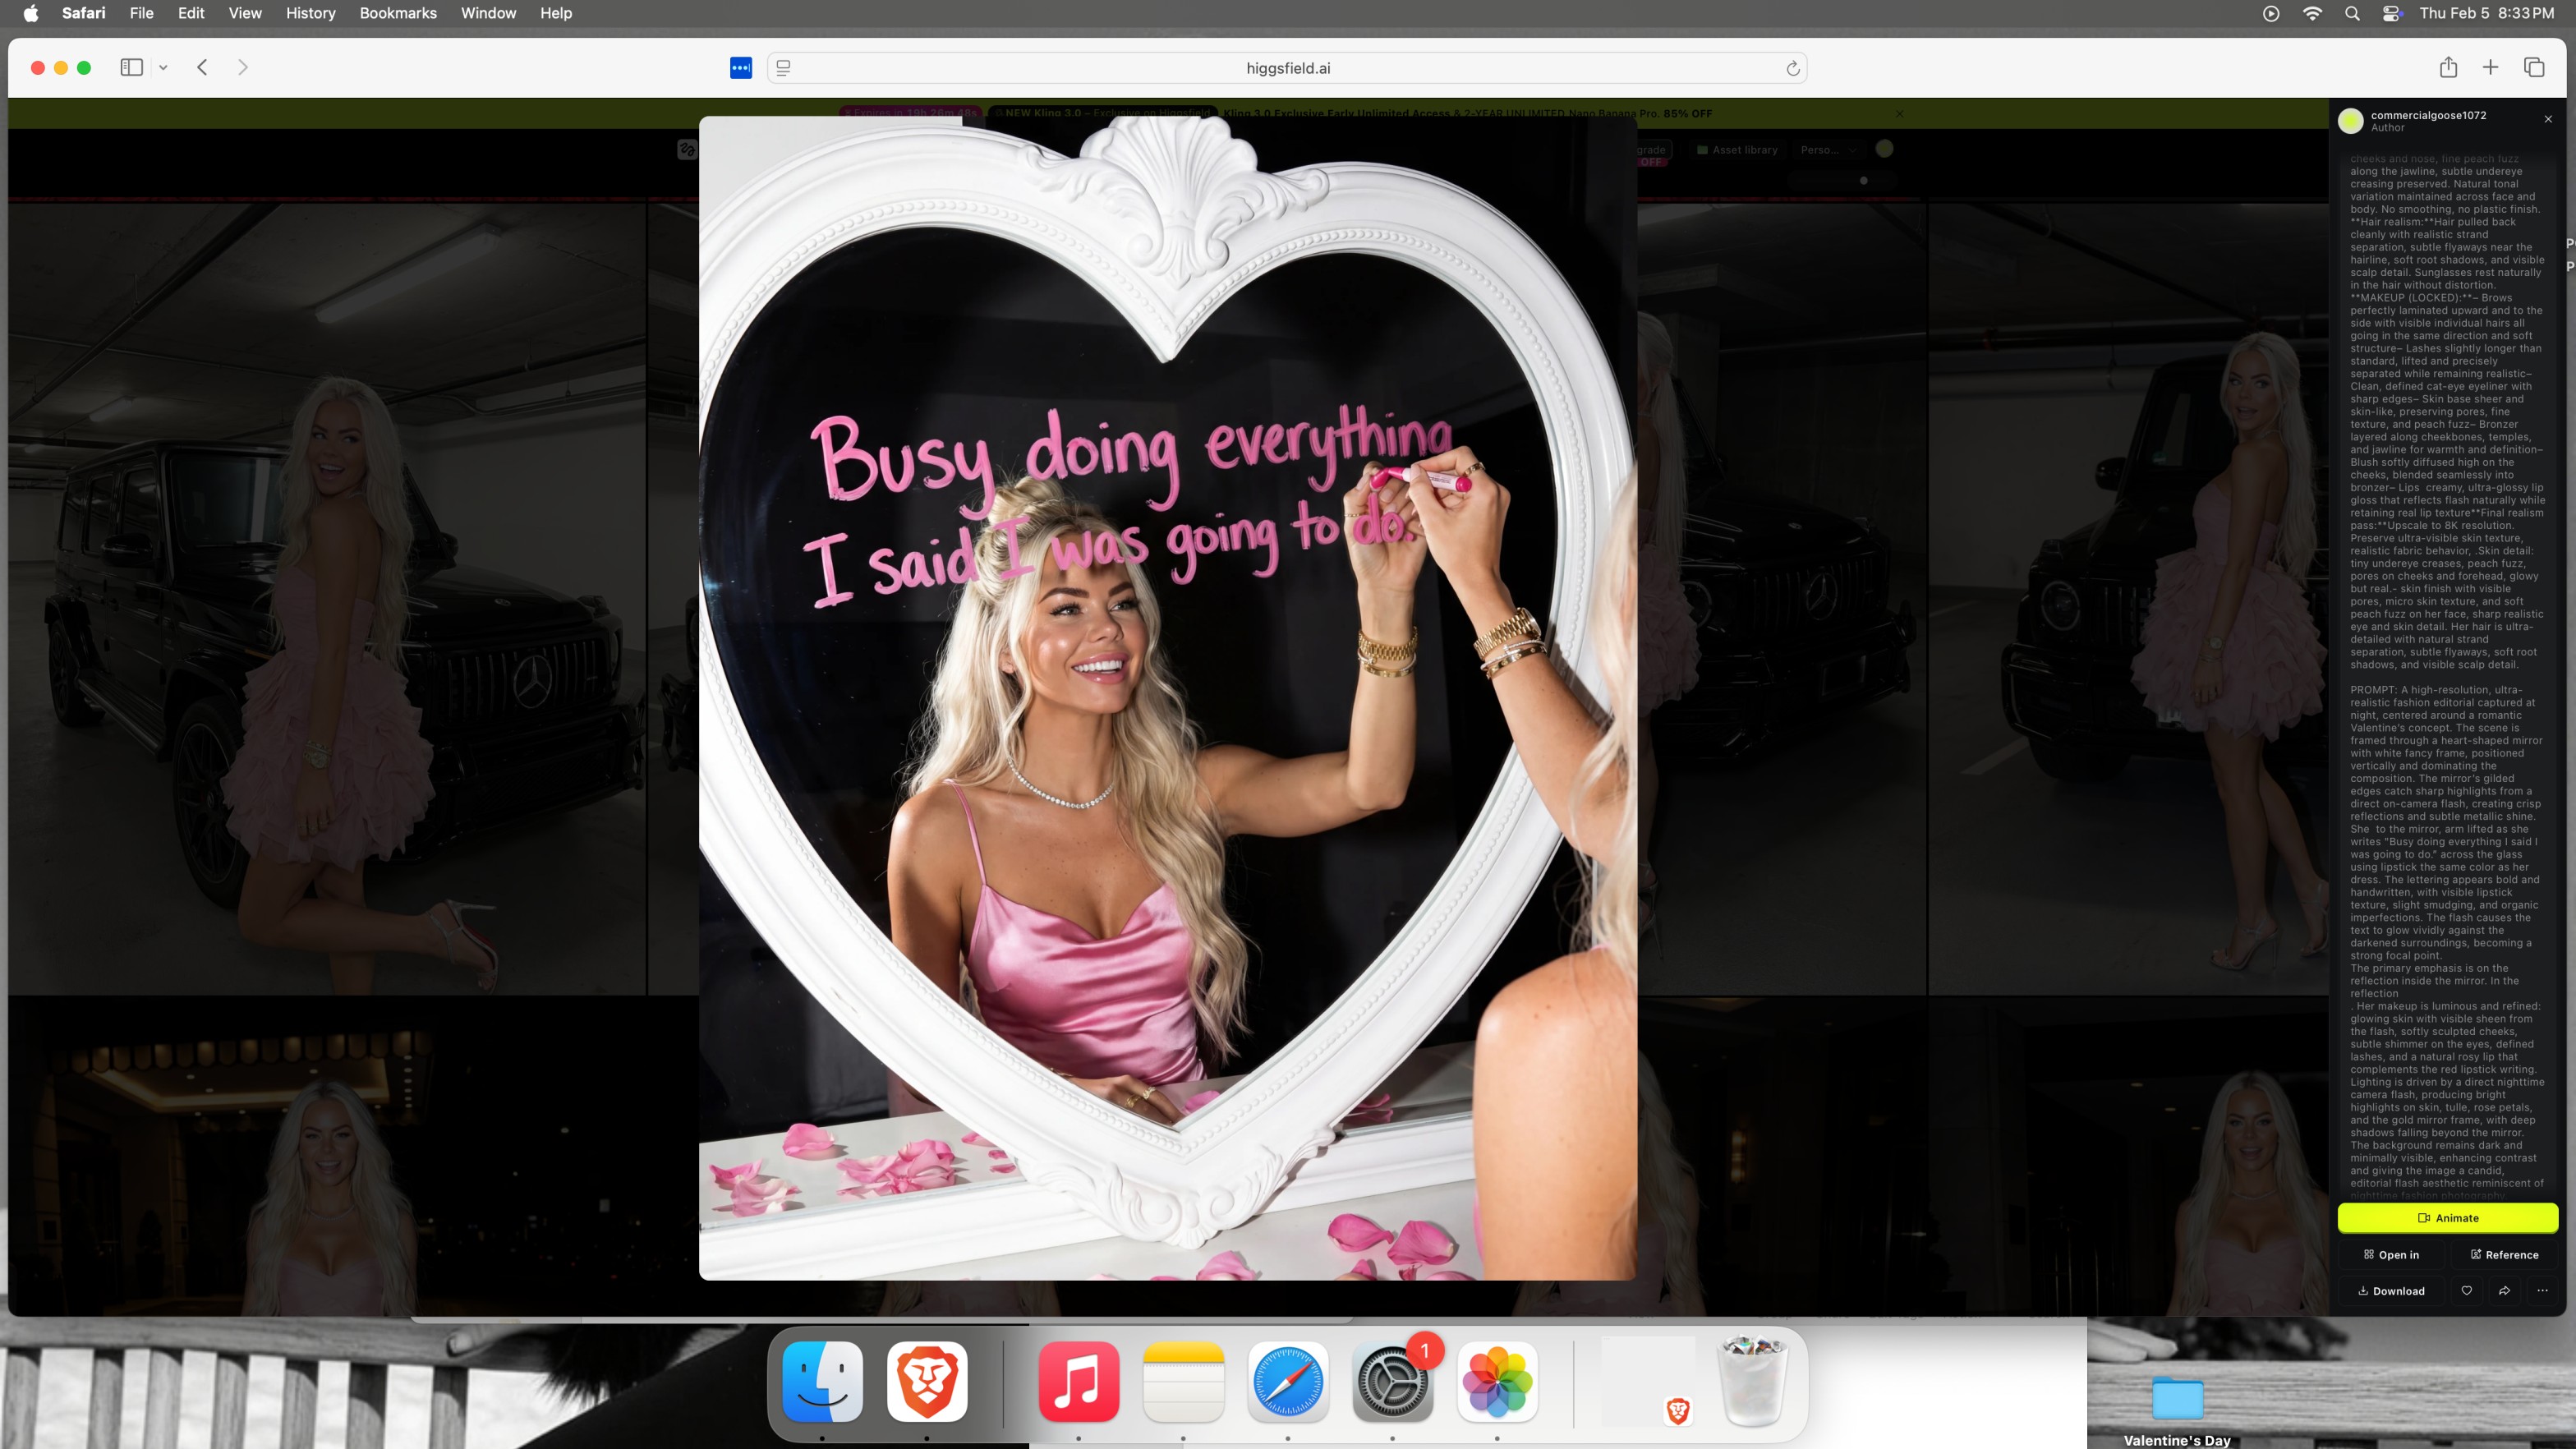The height and width of the screenshot is (1449, 2576).
Task: Click the blue extension icon beside address bar
Action: pos(741,68)
